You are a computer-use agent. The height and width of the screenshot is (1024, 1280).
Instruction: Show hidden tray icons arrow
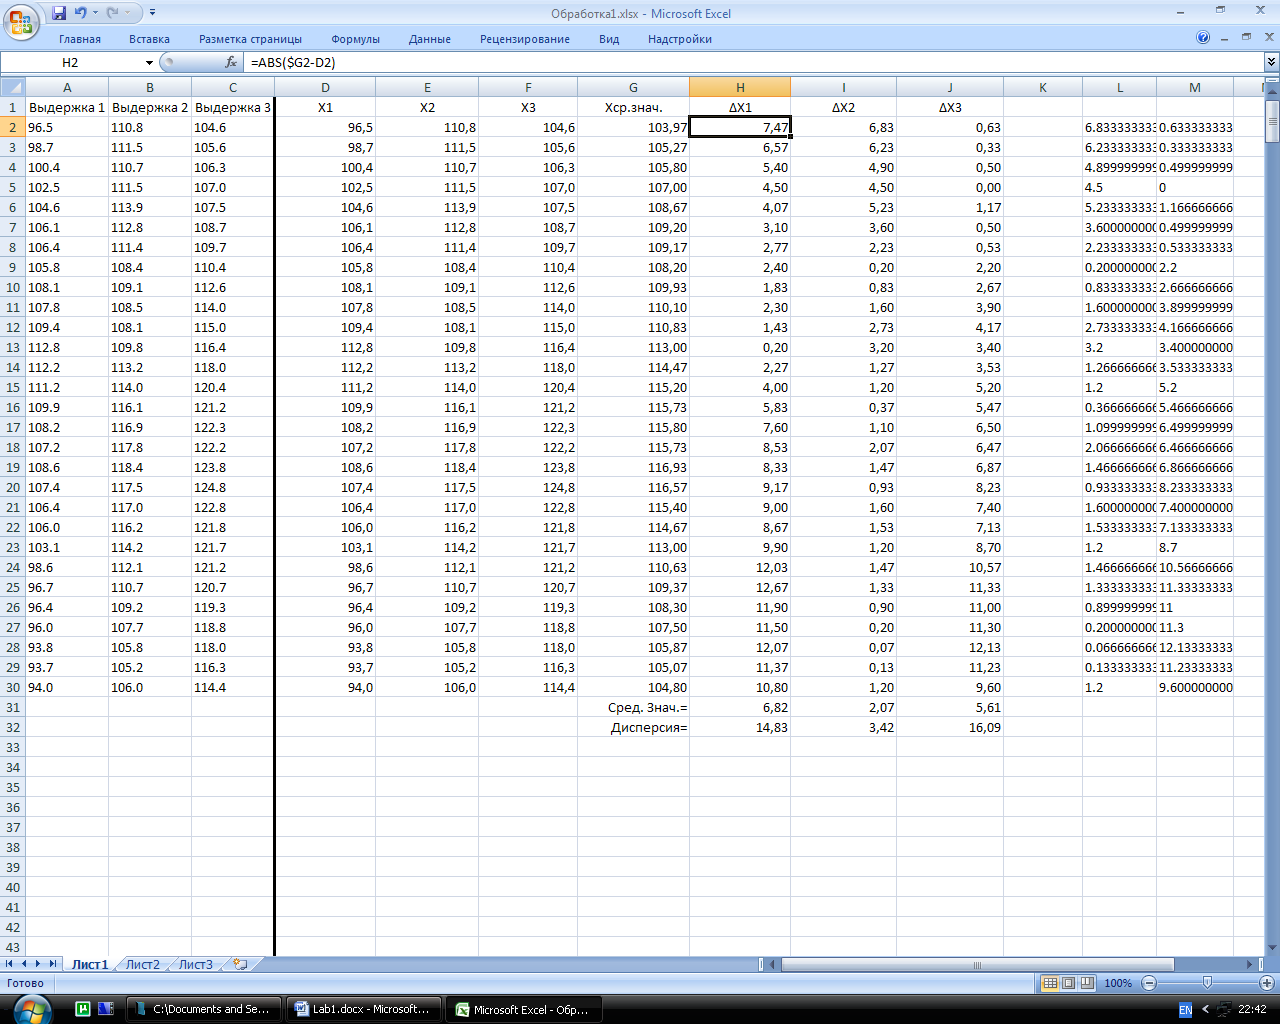(x=1205, y=1010)
